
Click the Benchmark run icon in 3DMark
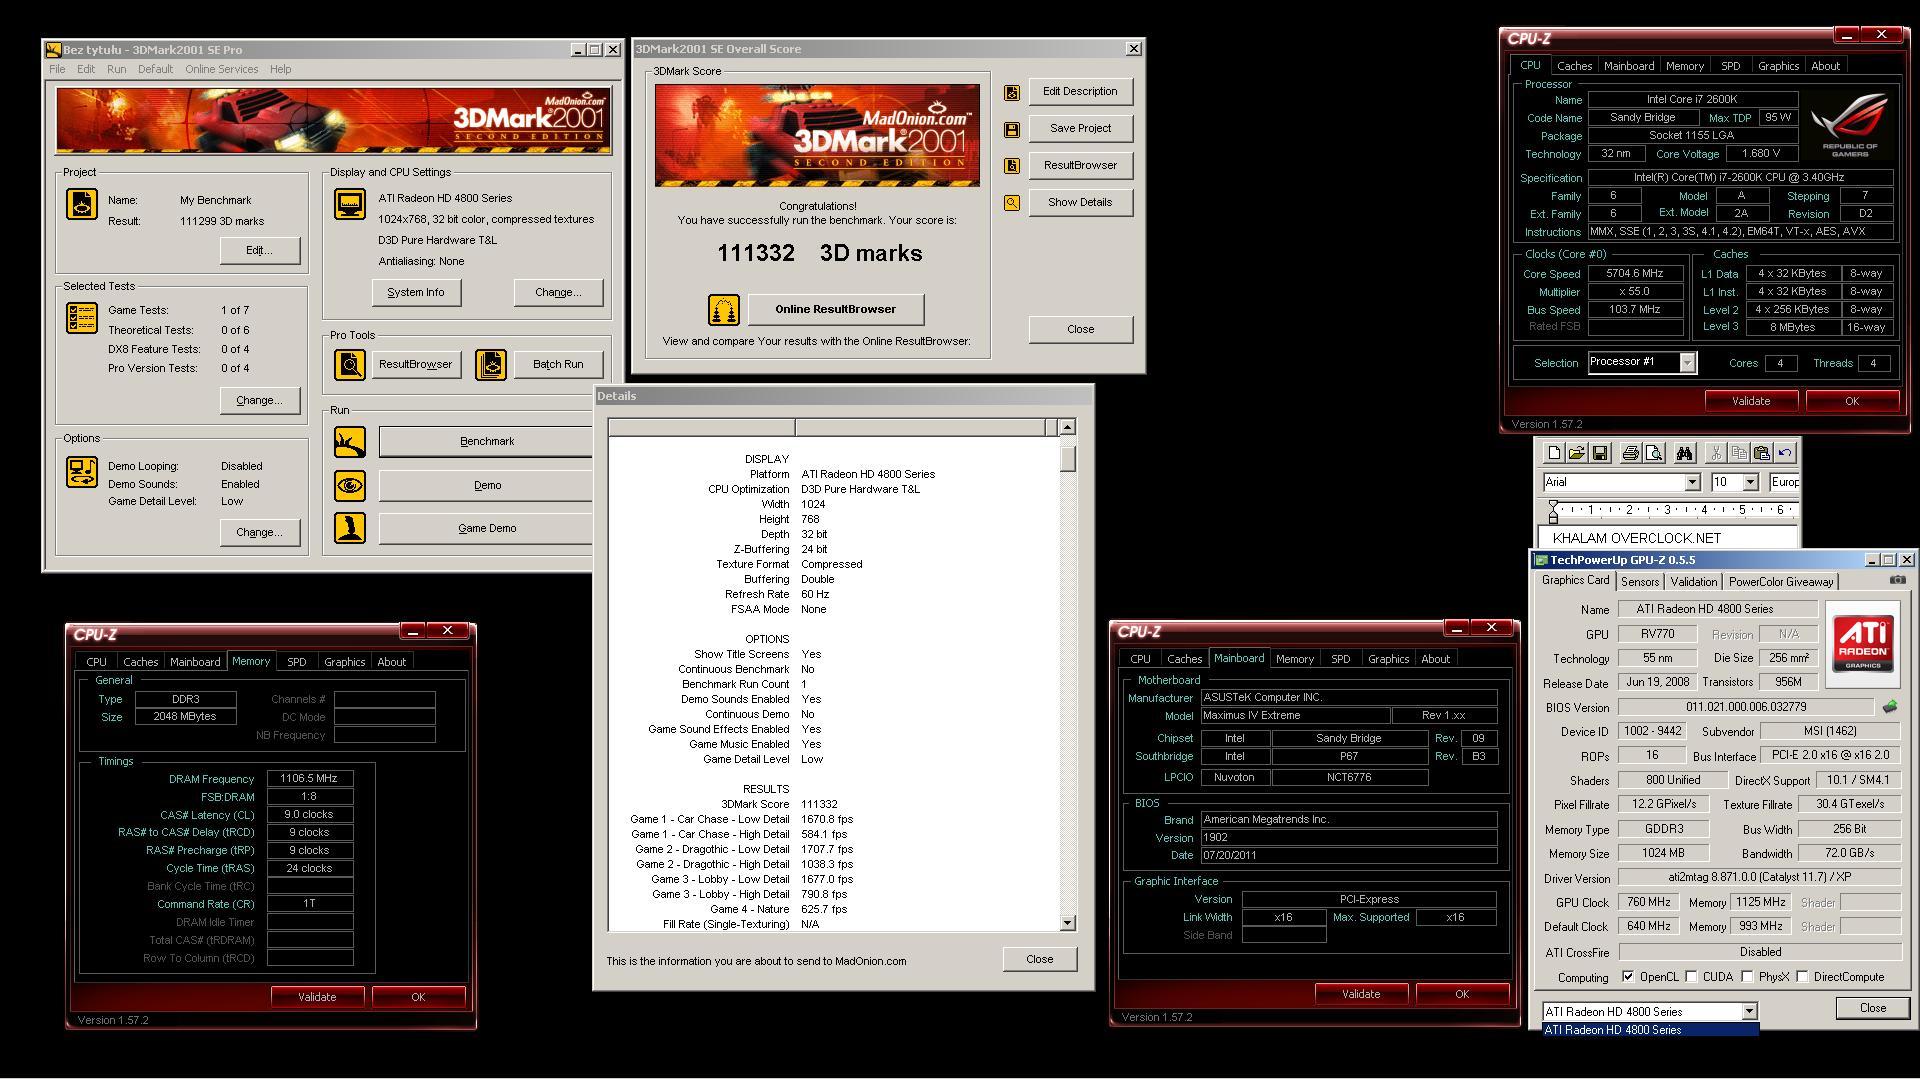(350, 442)
